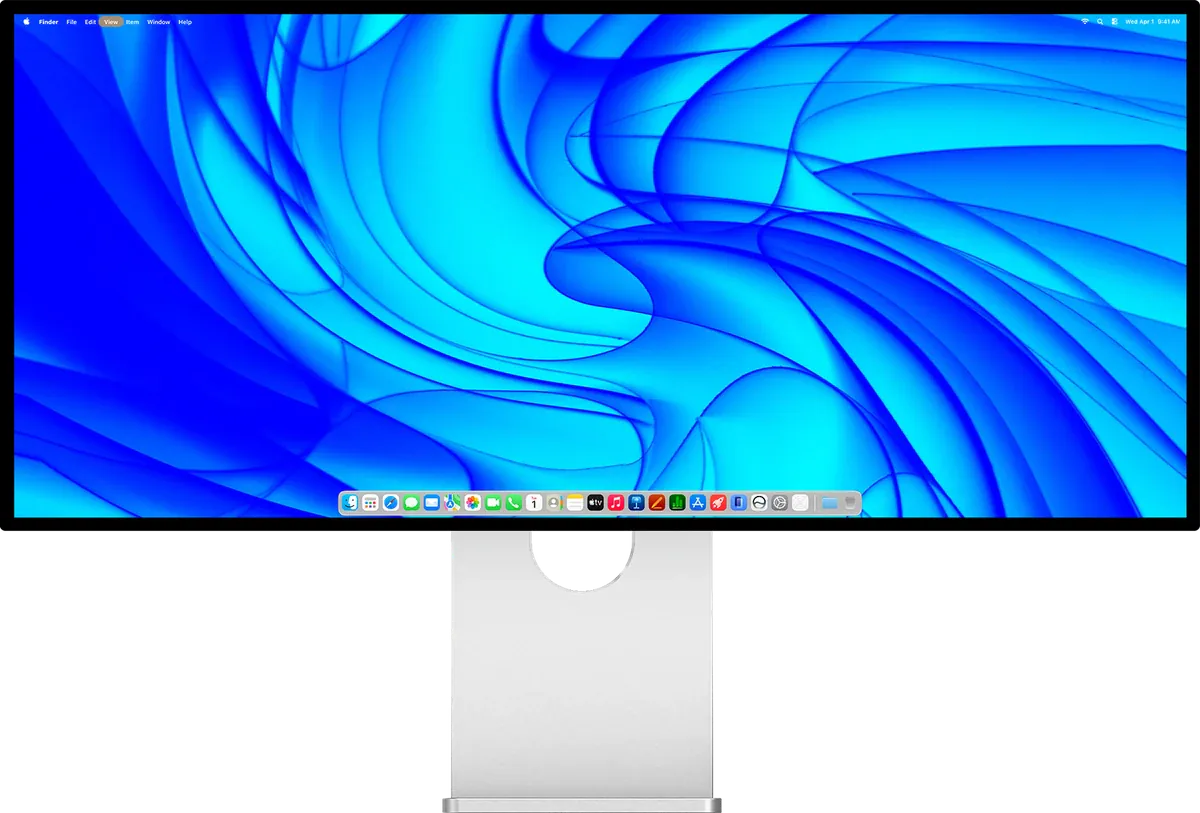Open the Downloads folder in dock
This screenshot has width=1200, height=813.
(829, 503)
